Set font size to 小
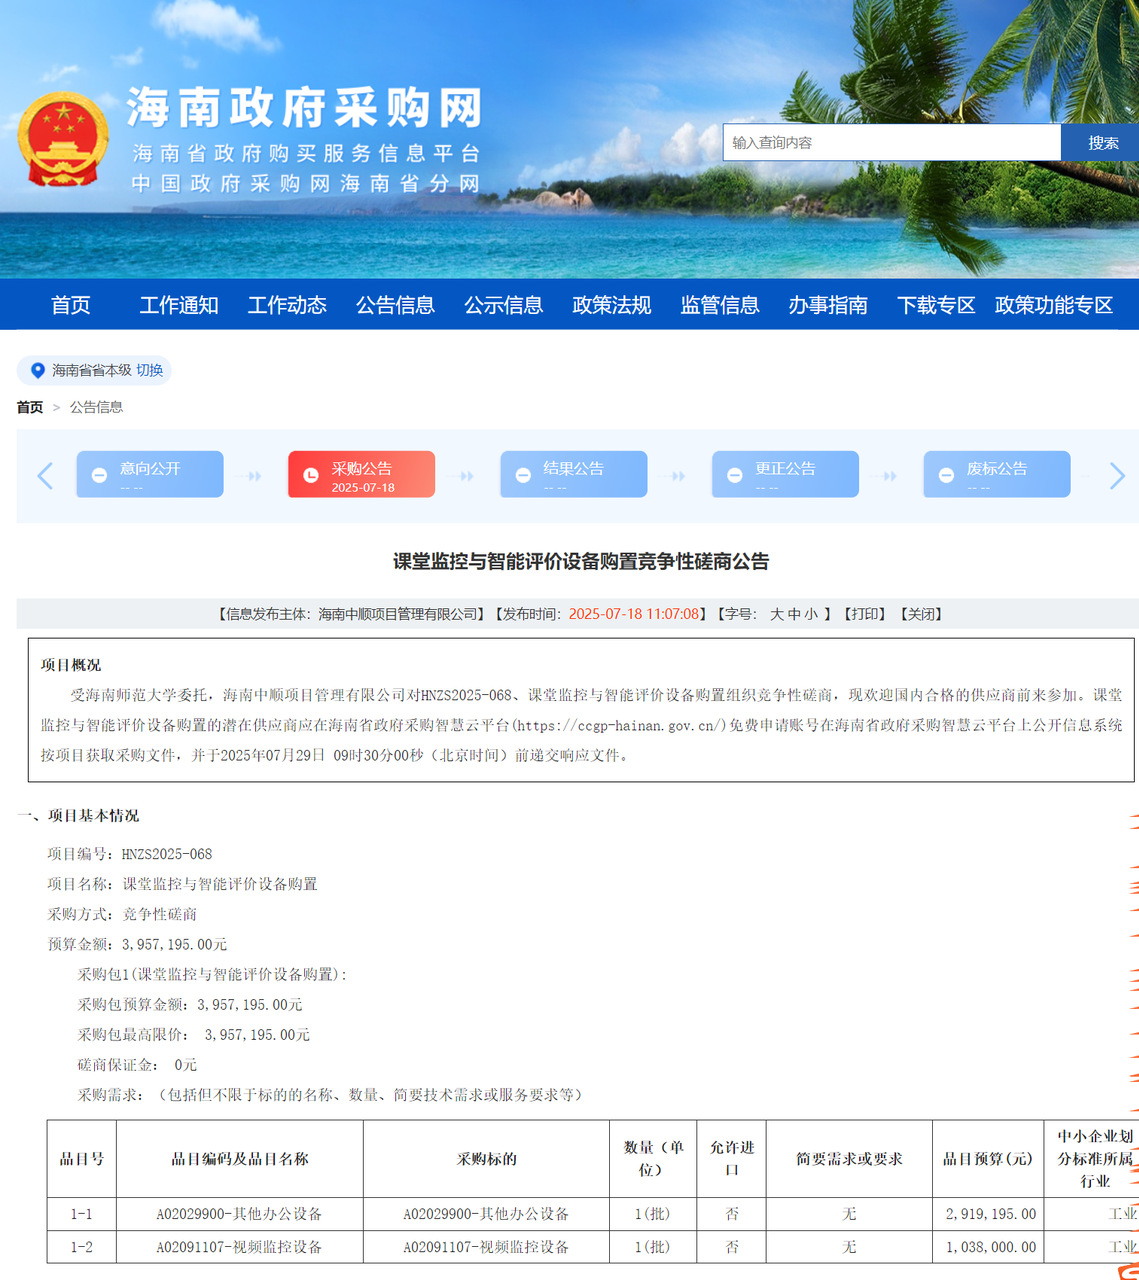Image resolution: width=1139 pixels, height=1280 pixels. [x=811, y=614]
